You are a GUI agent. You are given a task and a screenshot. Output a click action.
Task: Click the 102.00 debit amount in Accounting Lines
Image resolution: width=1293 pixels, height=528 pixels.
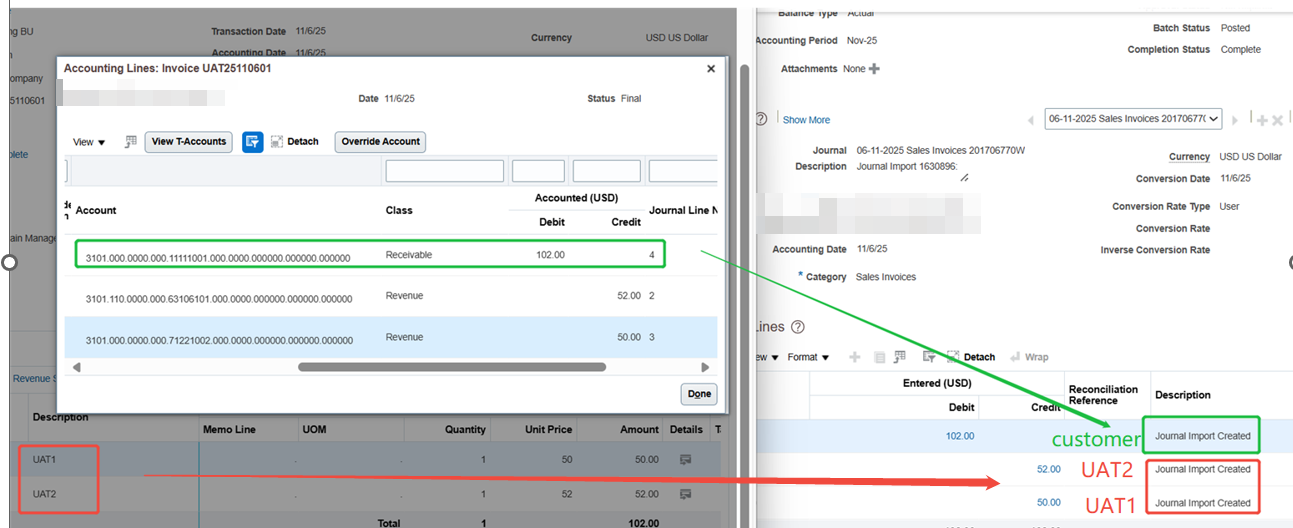tap(550, 255)
